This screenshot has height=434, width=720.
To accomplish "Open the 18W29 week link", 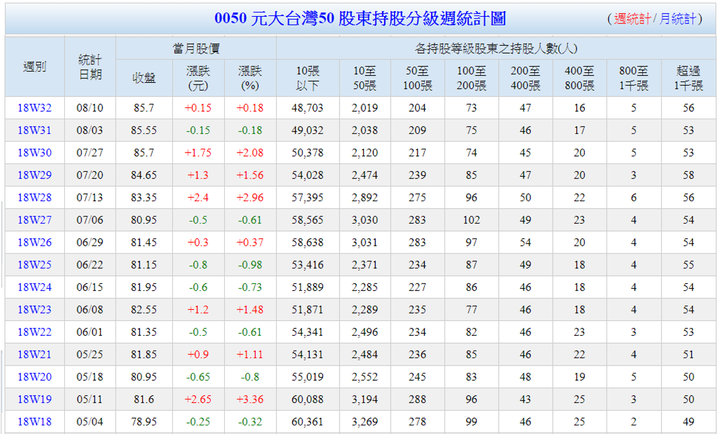I will pyautogui.click(x=34, y=175).
